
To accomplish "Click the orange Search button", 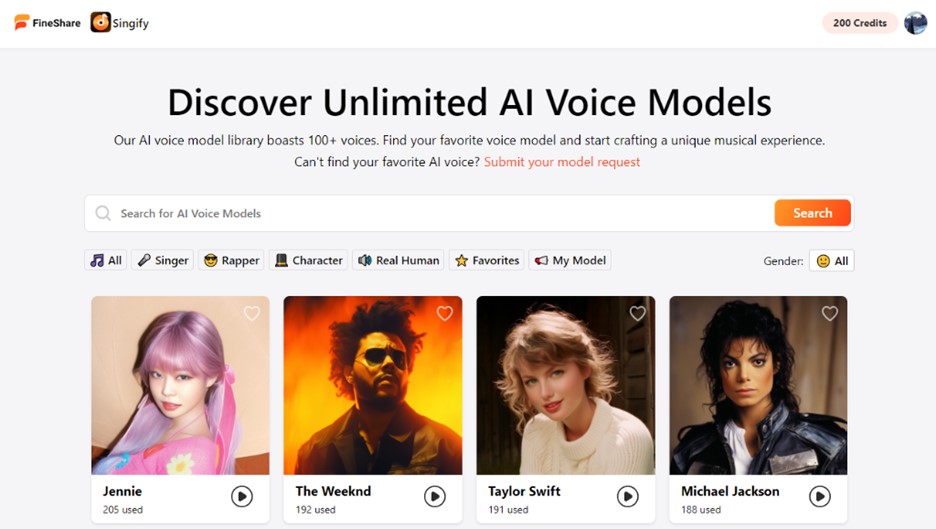I will pos(812,213).
